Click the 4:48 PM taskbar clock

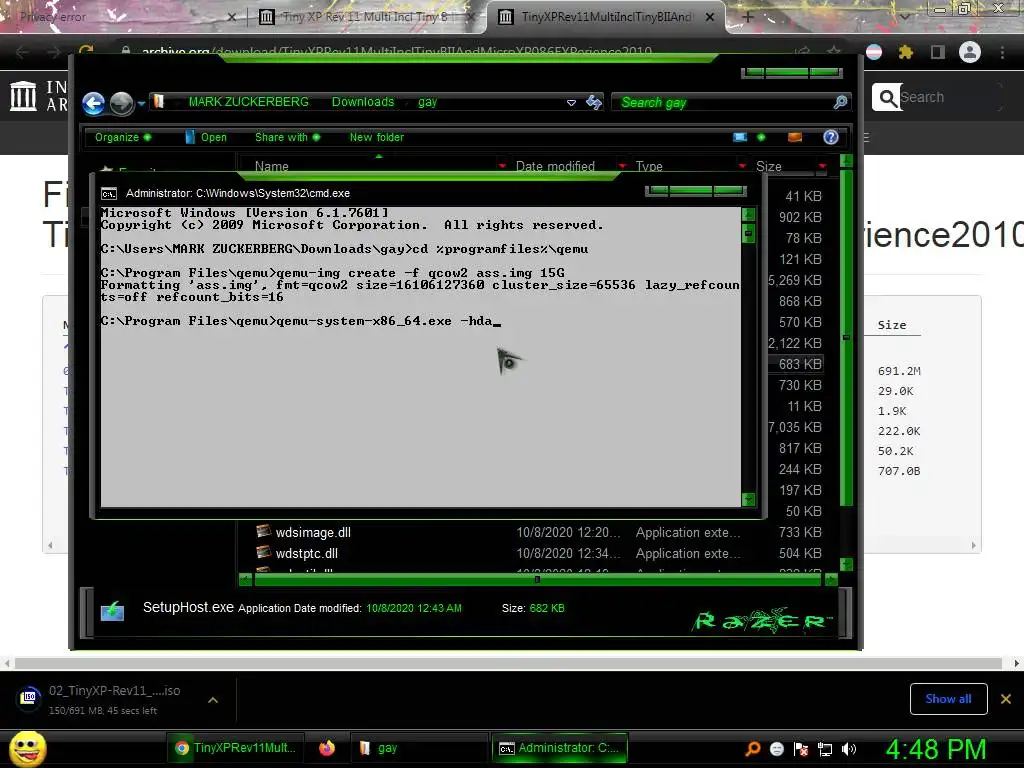[936, 749]
